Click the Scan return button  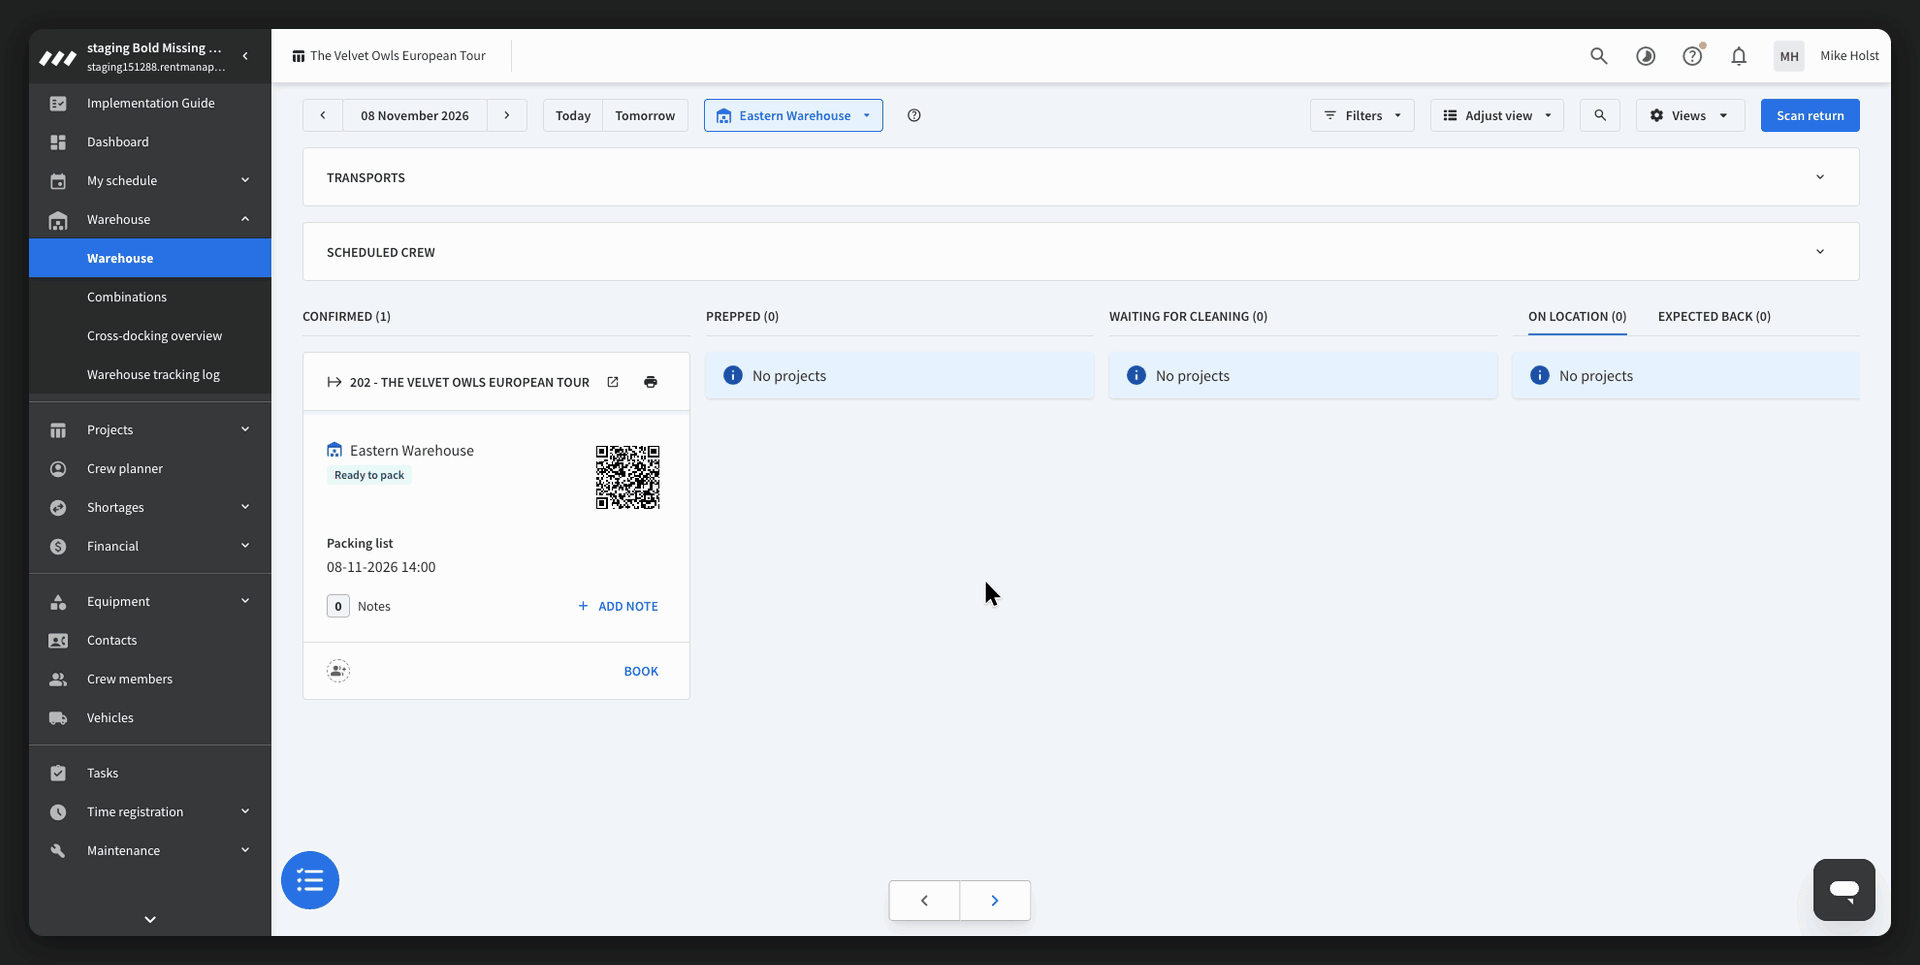click(x=1810, y=116)
